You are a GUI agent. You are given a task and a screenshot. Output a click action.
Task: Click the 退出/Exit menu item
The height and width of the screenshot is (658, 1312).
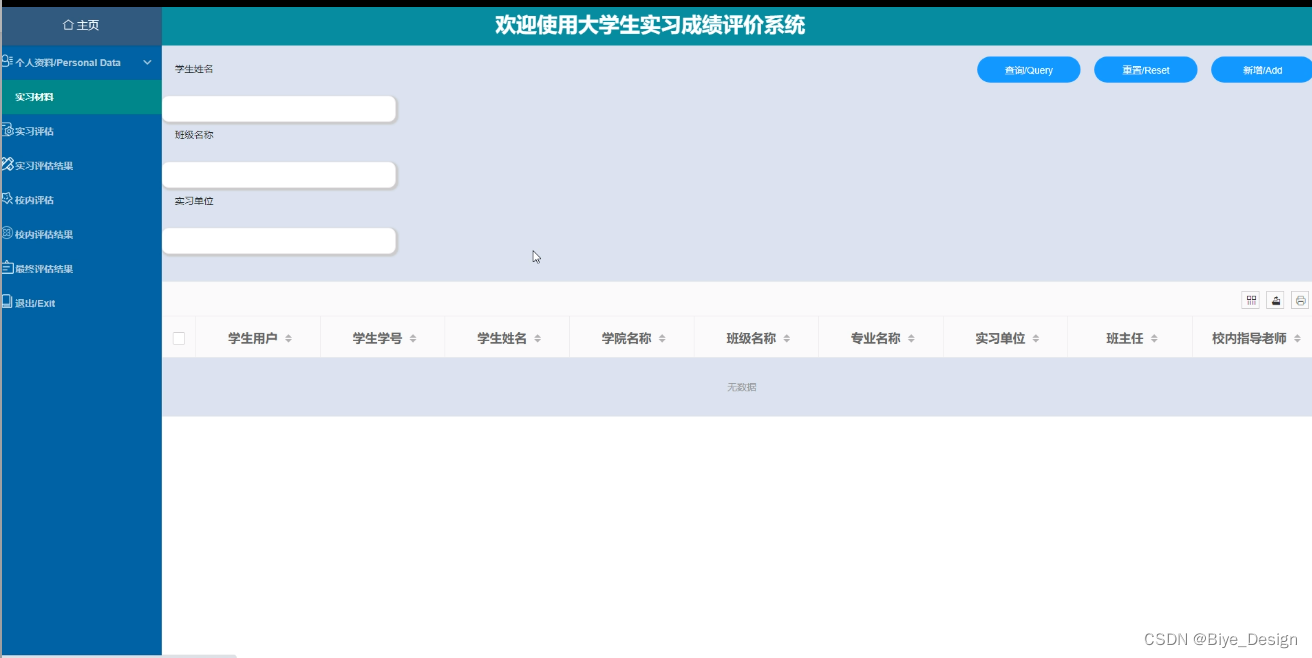pos(81,303)
